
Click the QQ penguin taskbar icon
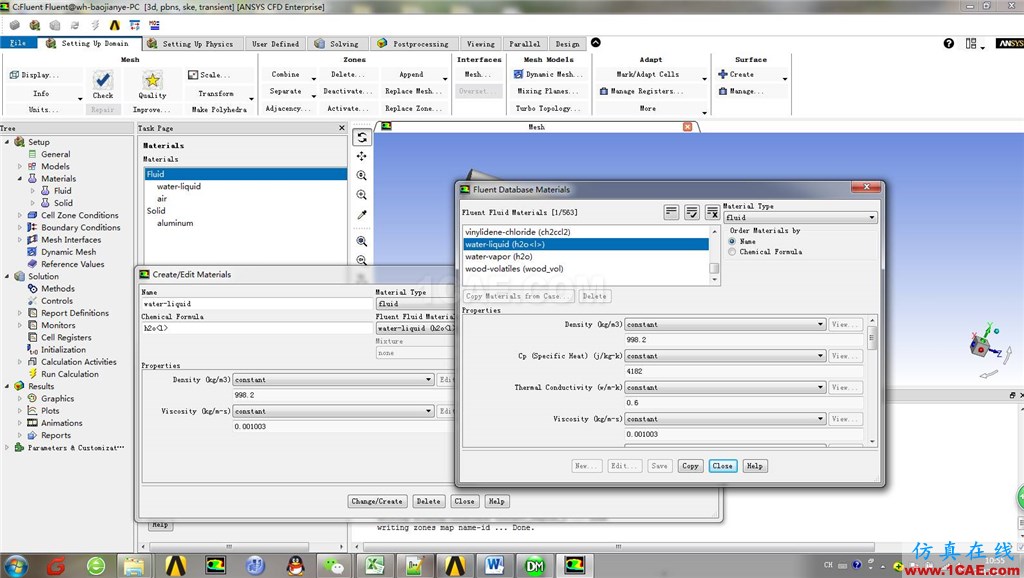[x=295, y=565]
